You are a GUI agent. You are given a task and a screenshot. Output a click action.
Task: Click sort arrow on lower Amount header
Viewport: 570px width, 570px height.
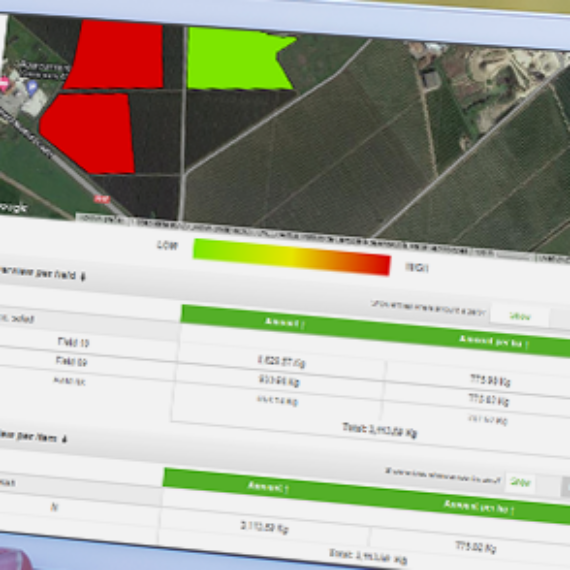coord(286,489)
